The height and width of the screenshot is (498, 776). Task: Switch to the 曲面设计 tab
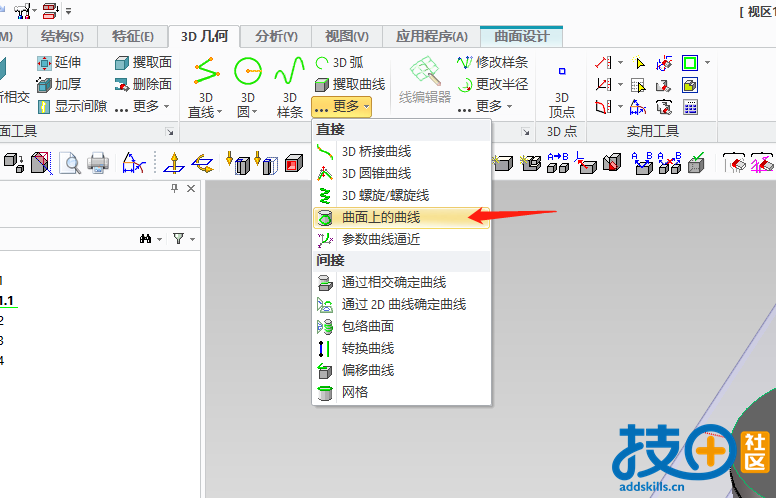click(522, 37)
